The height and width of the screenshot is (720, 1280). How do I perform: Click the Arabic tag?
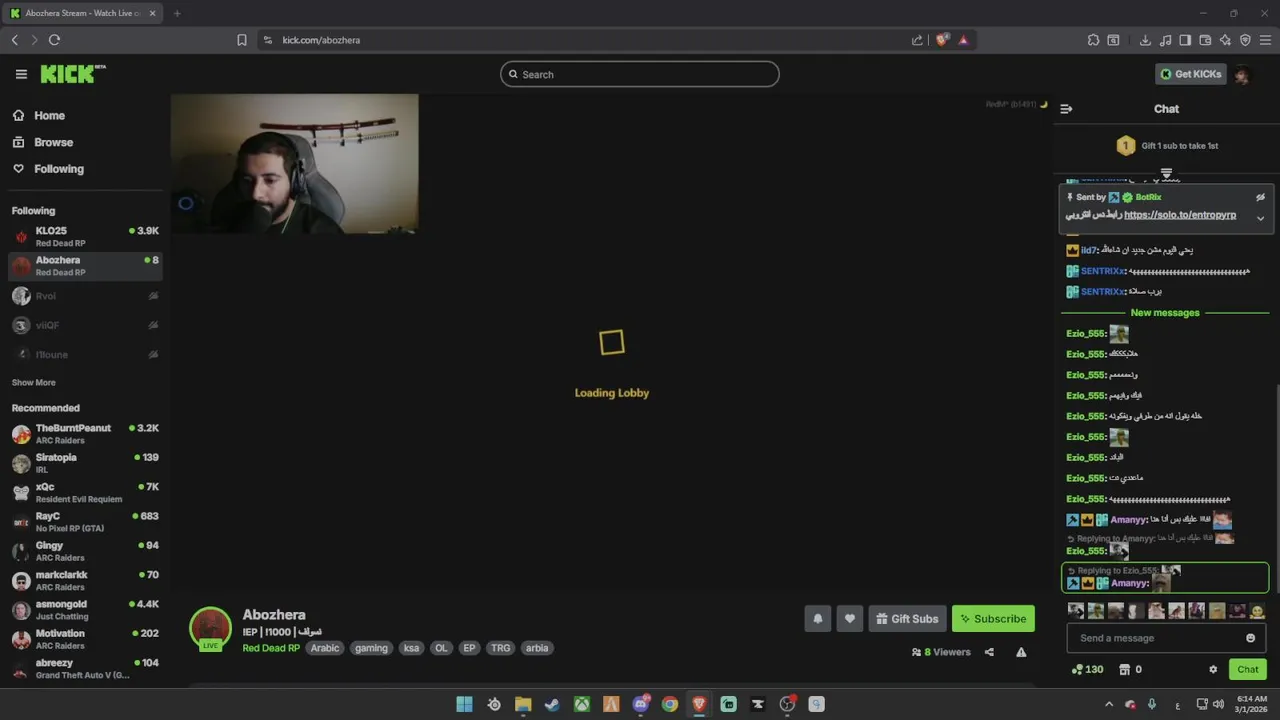pos(325,648)
